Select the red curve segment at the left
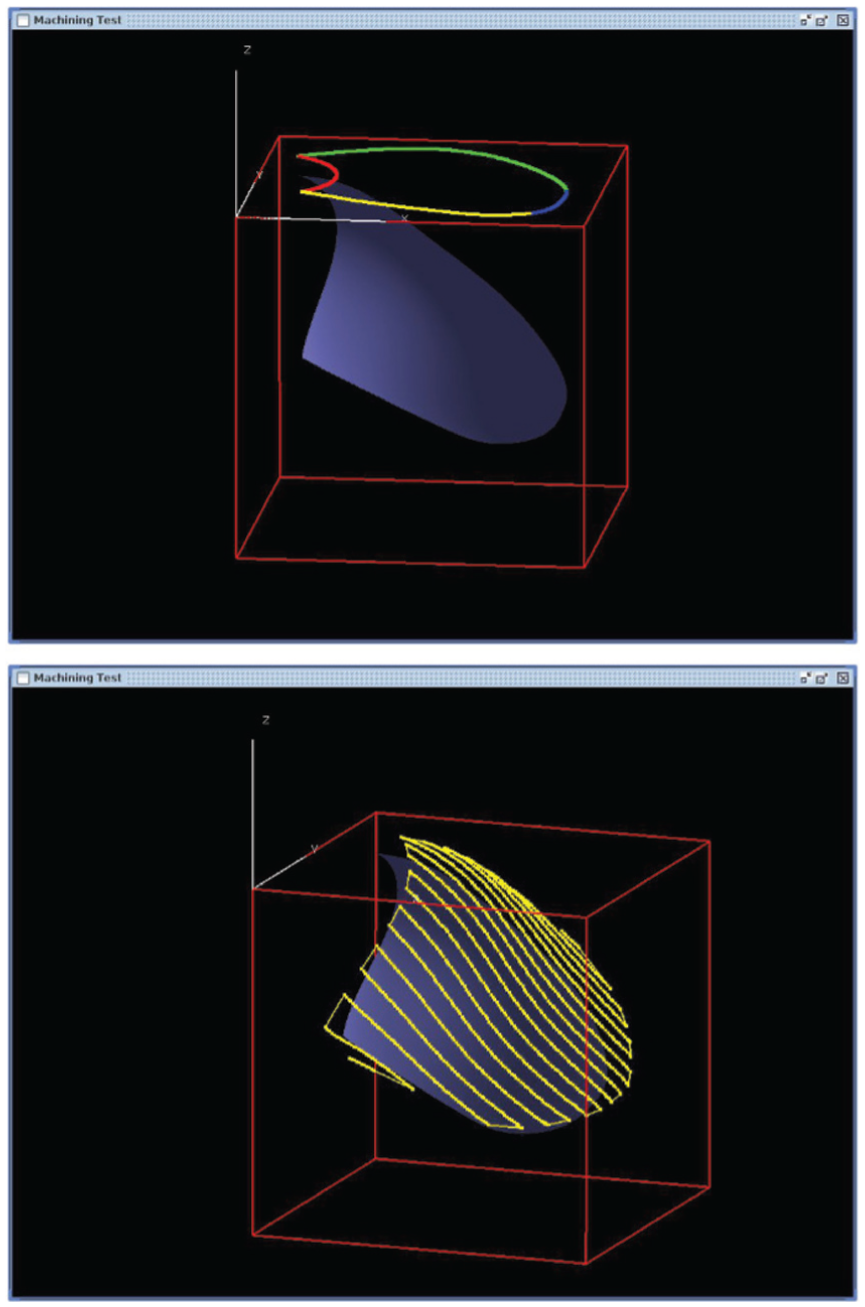Image resolution: width=865 pixels, height=1307 pixels. point(327,174)
